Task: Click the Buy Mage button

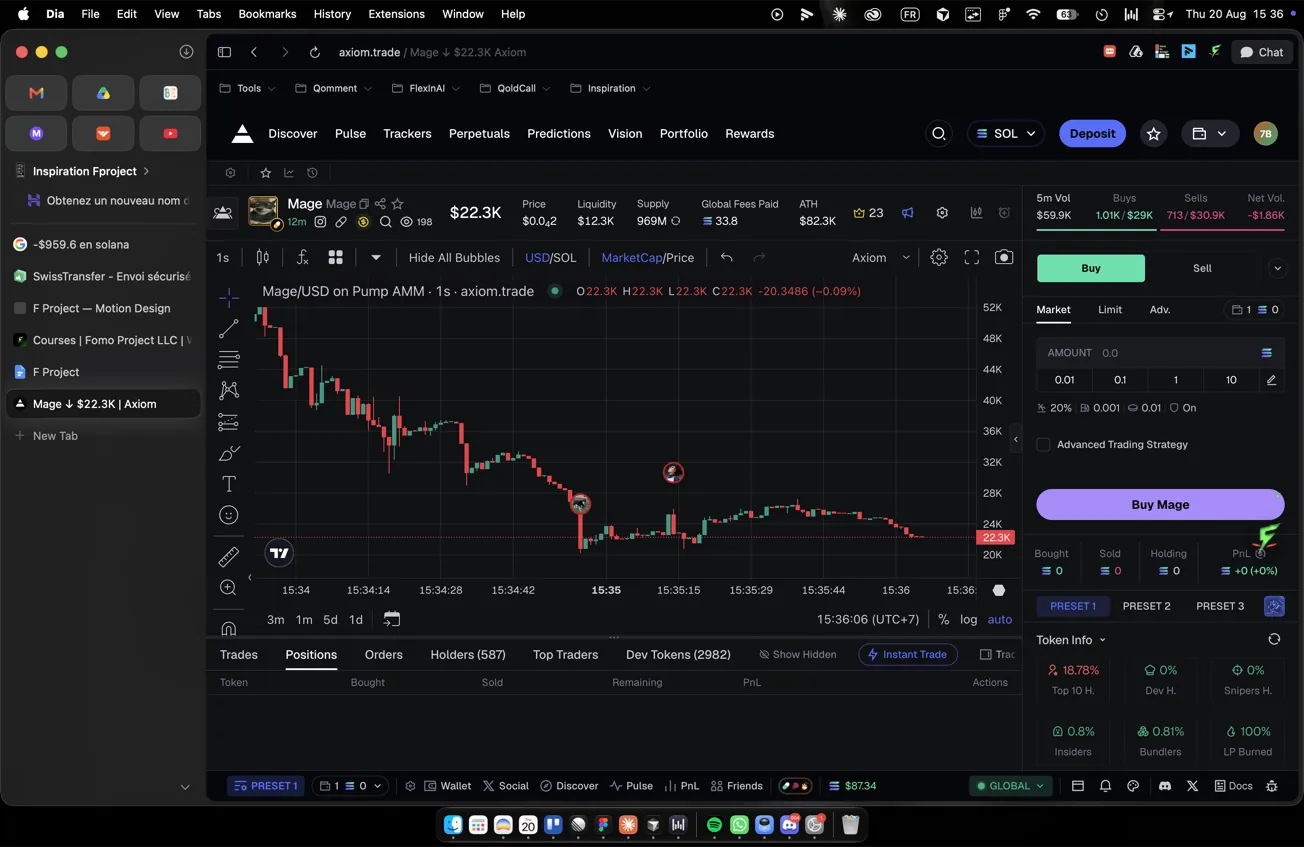Action: pyautogui.click(x=1160, y=504)
